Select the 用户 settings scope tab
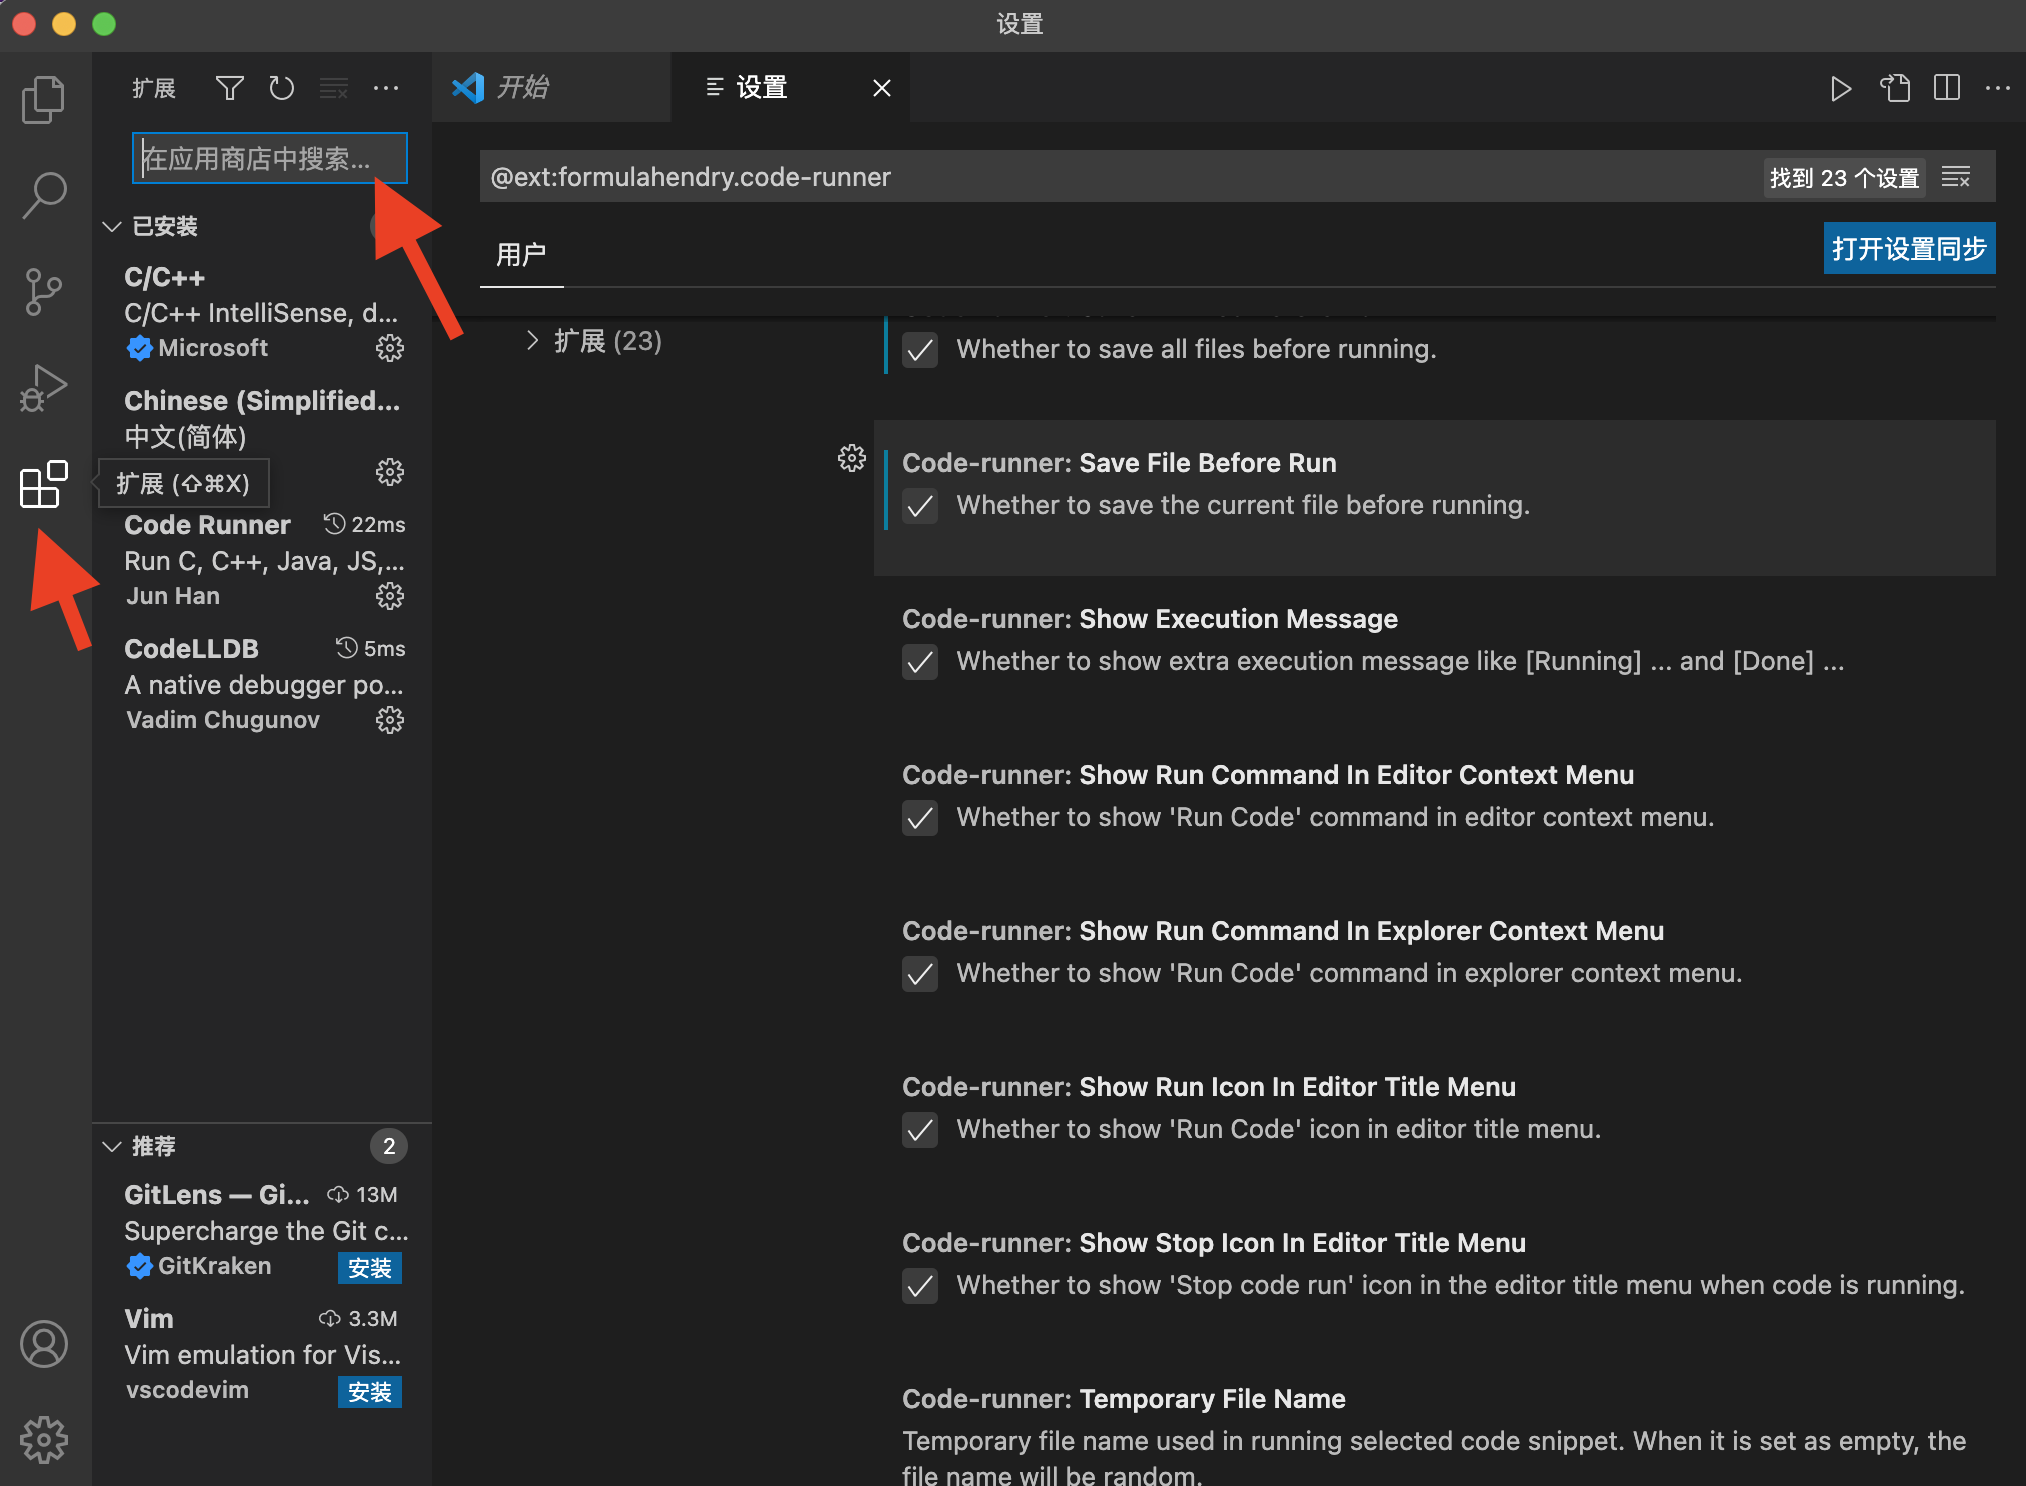The height and width of the screenshot is (1486, 2026). 521,254
